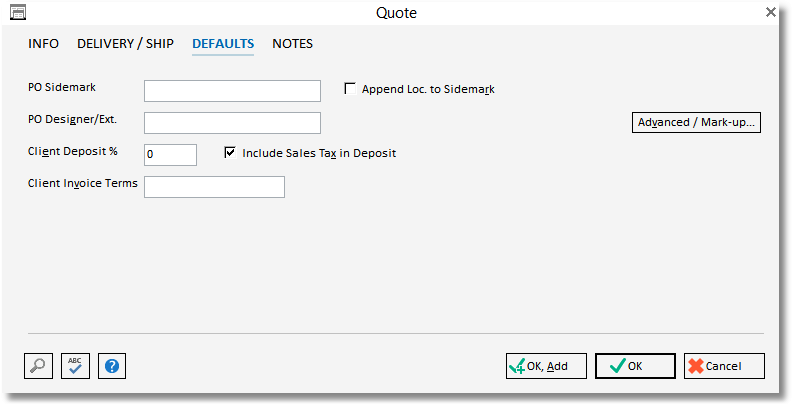Close the Quote window with X

pos(771,12)
